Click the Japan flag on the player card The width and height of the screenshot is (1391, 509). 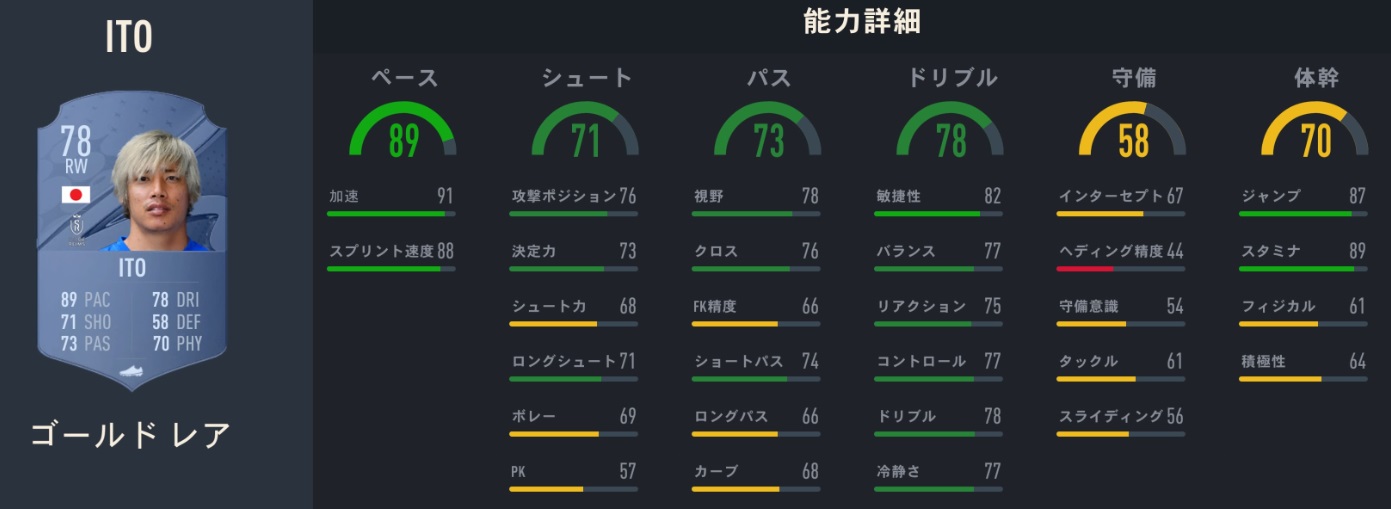pyautogui.click(x=76, y=195)
